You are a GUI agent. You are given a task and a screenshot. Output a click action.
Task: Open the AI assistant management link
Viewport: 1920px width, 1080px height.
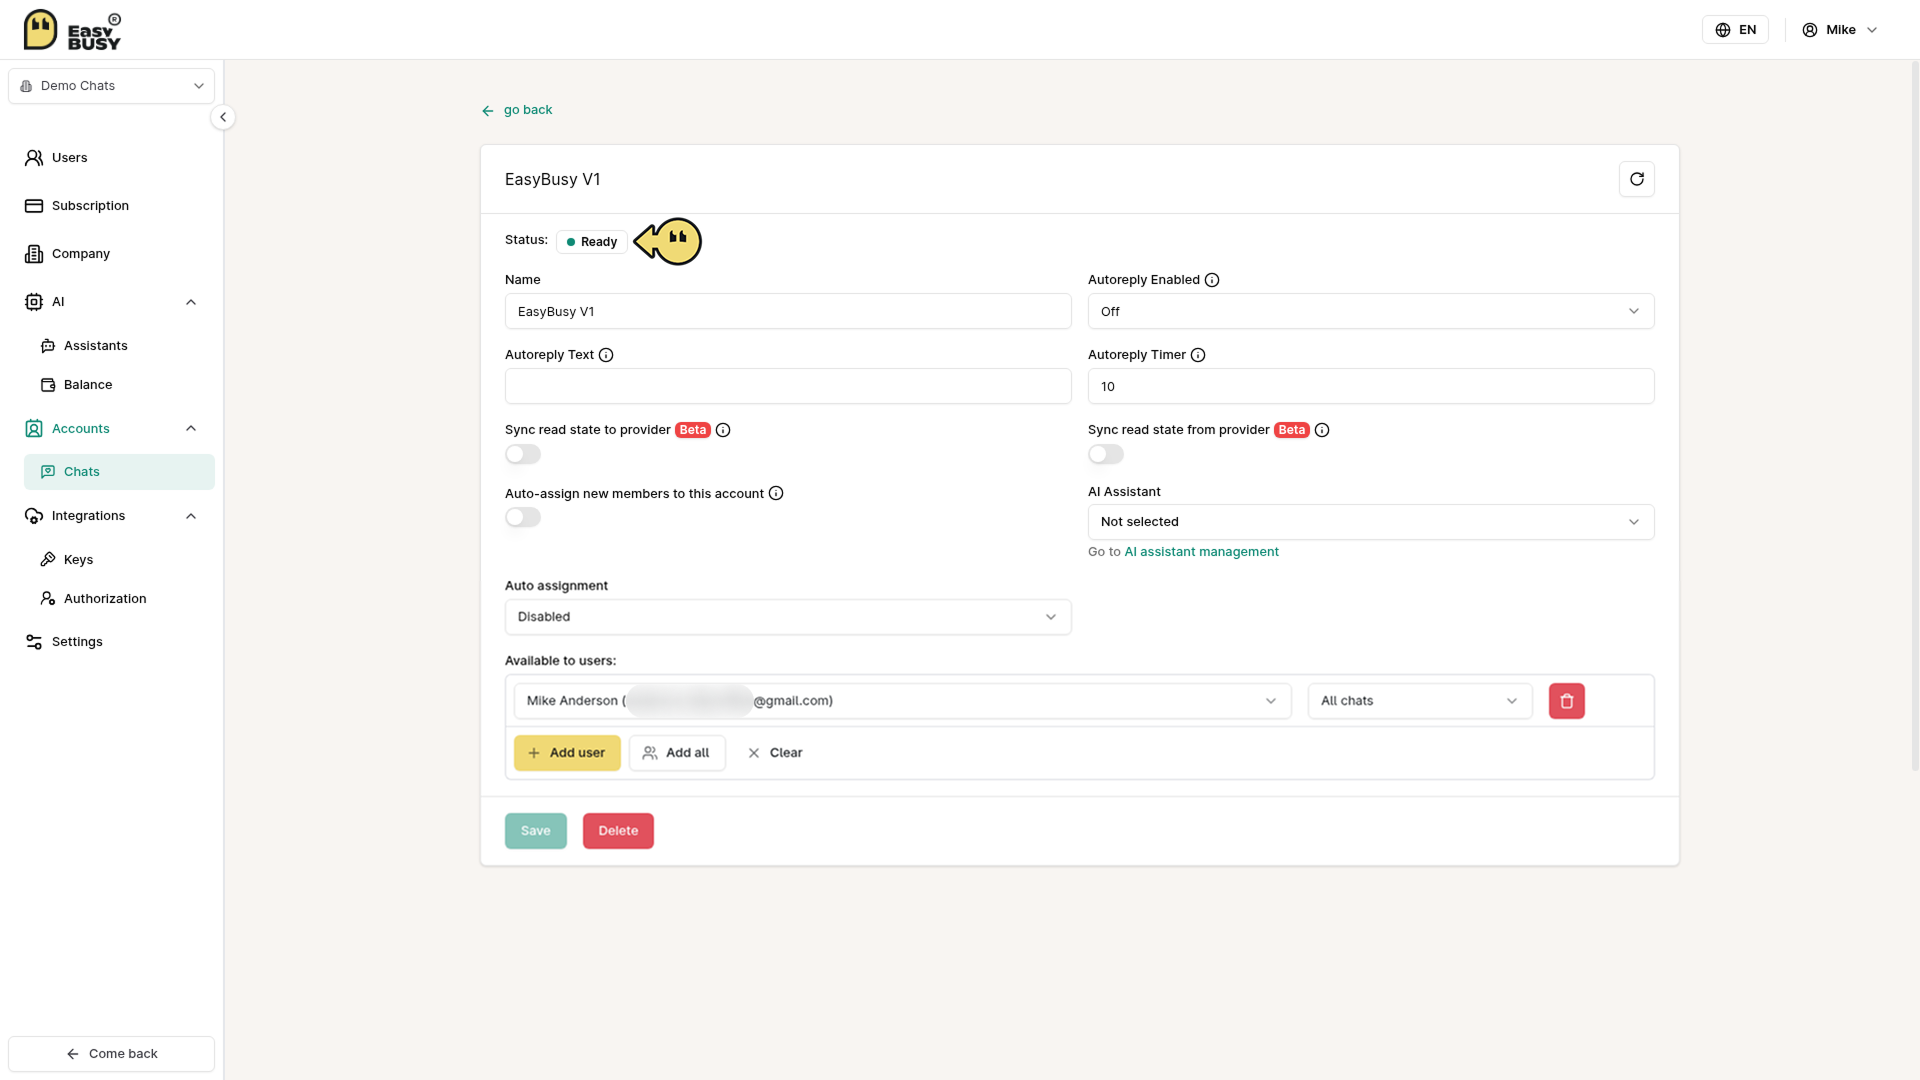pyautogui.click(x=1201, y=552)
